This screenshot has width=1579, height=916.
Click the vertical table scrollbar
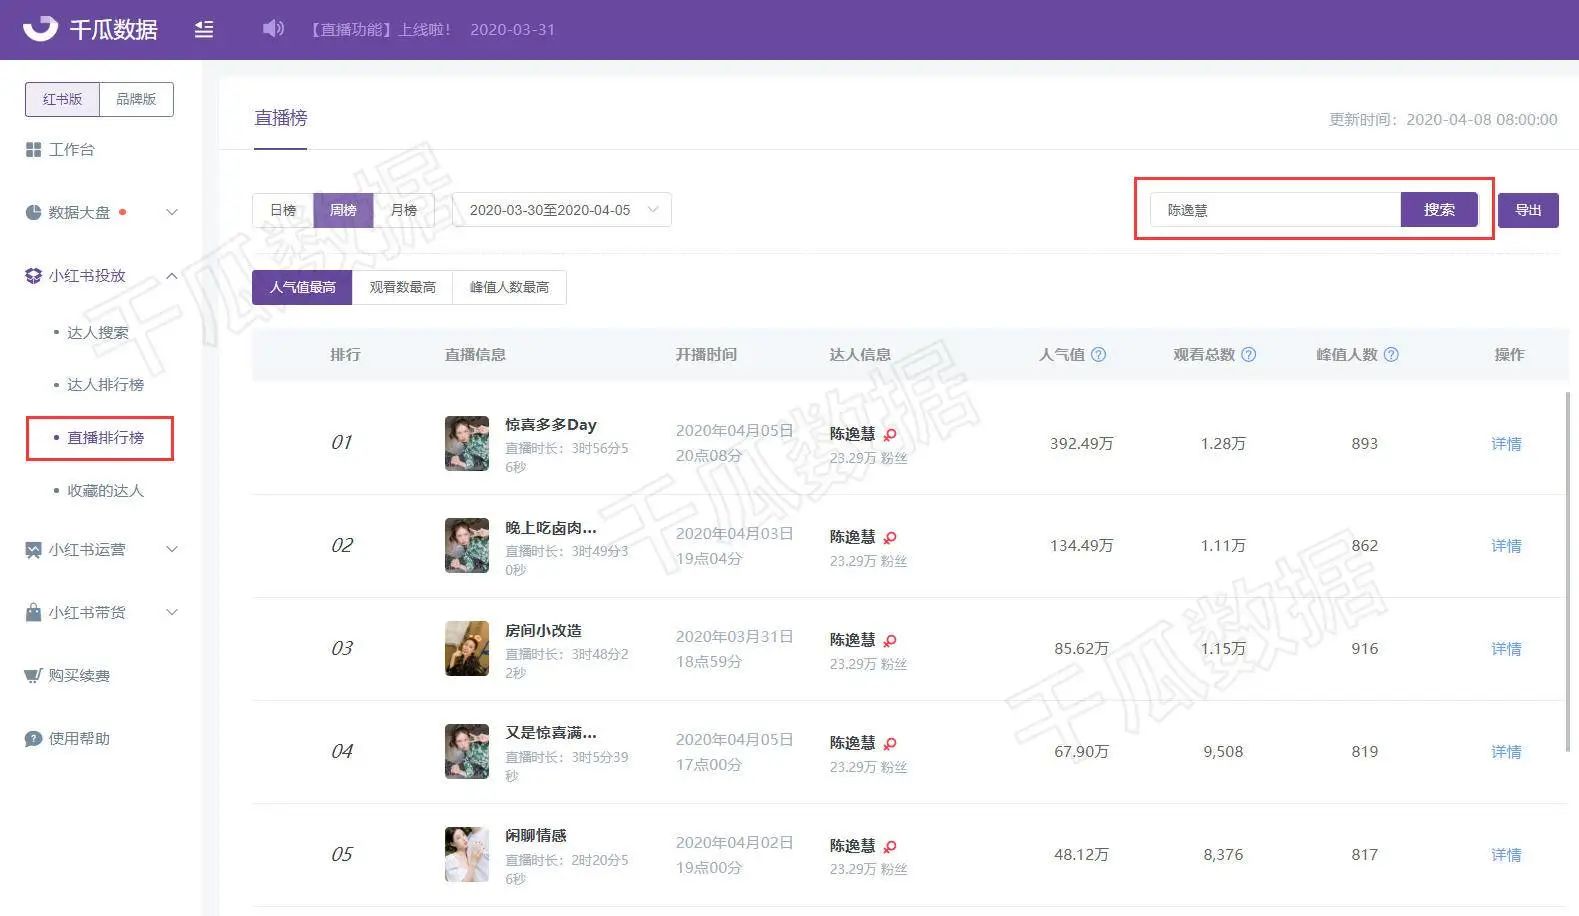[x=1567, y=570]
